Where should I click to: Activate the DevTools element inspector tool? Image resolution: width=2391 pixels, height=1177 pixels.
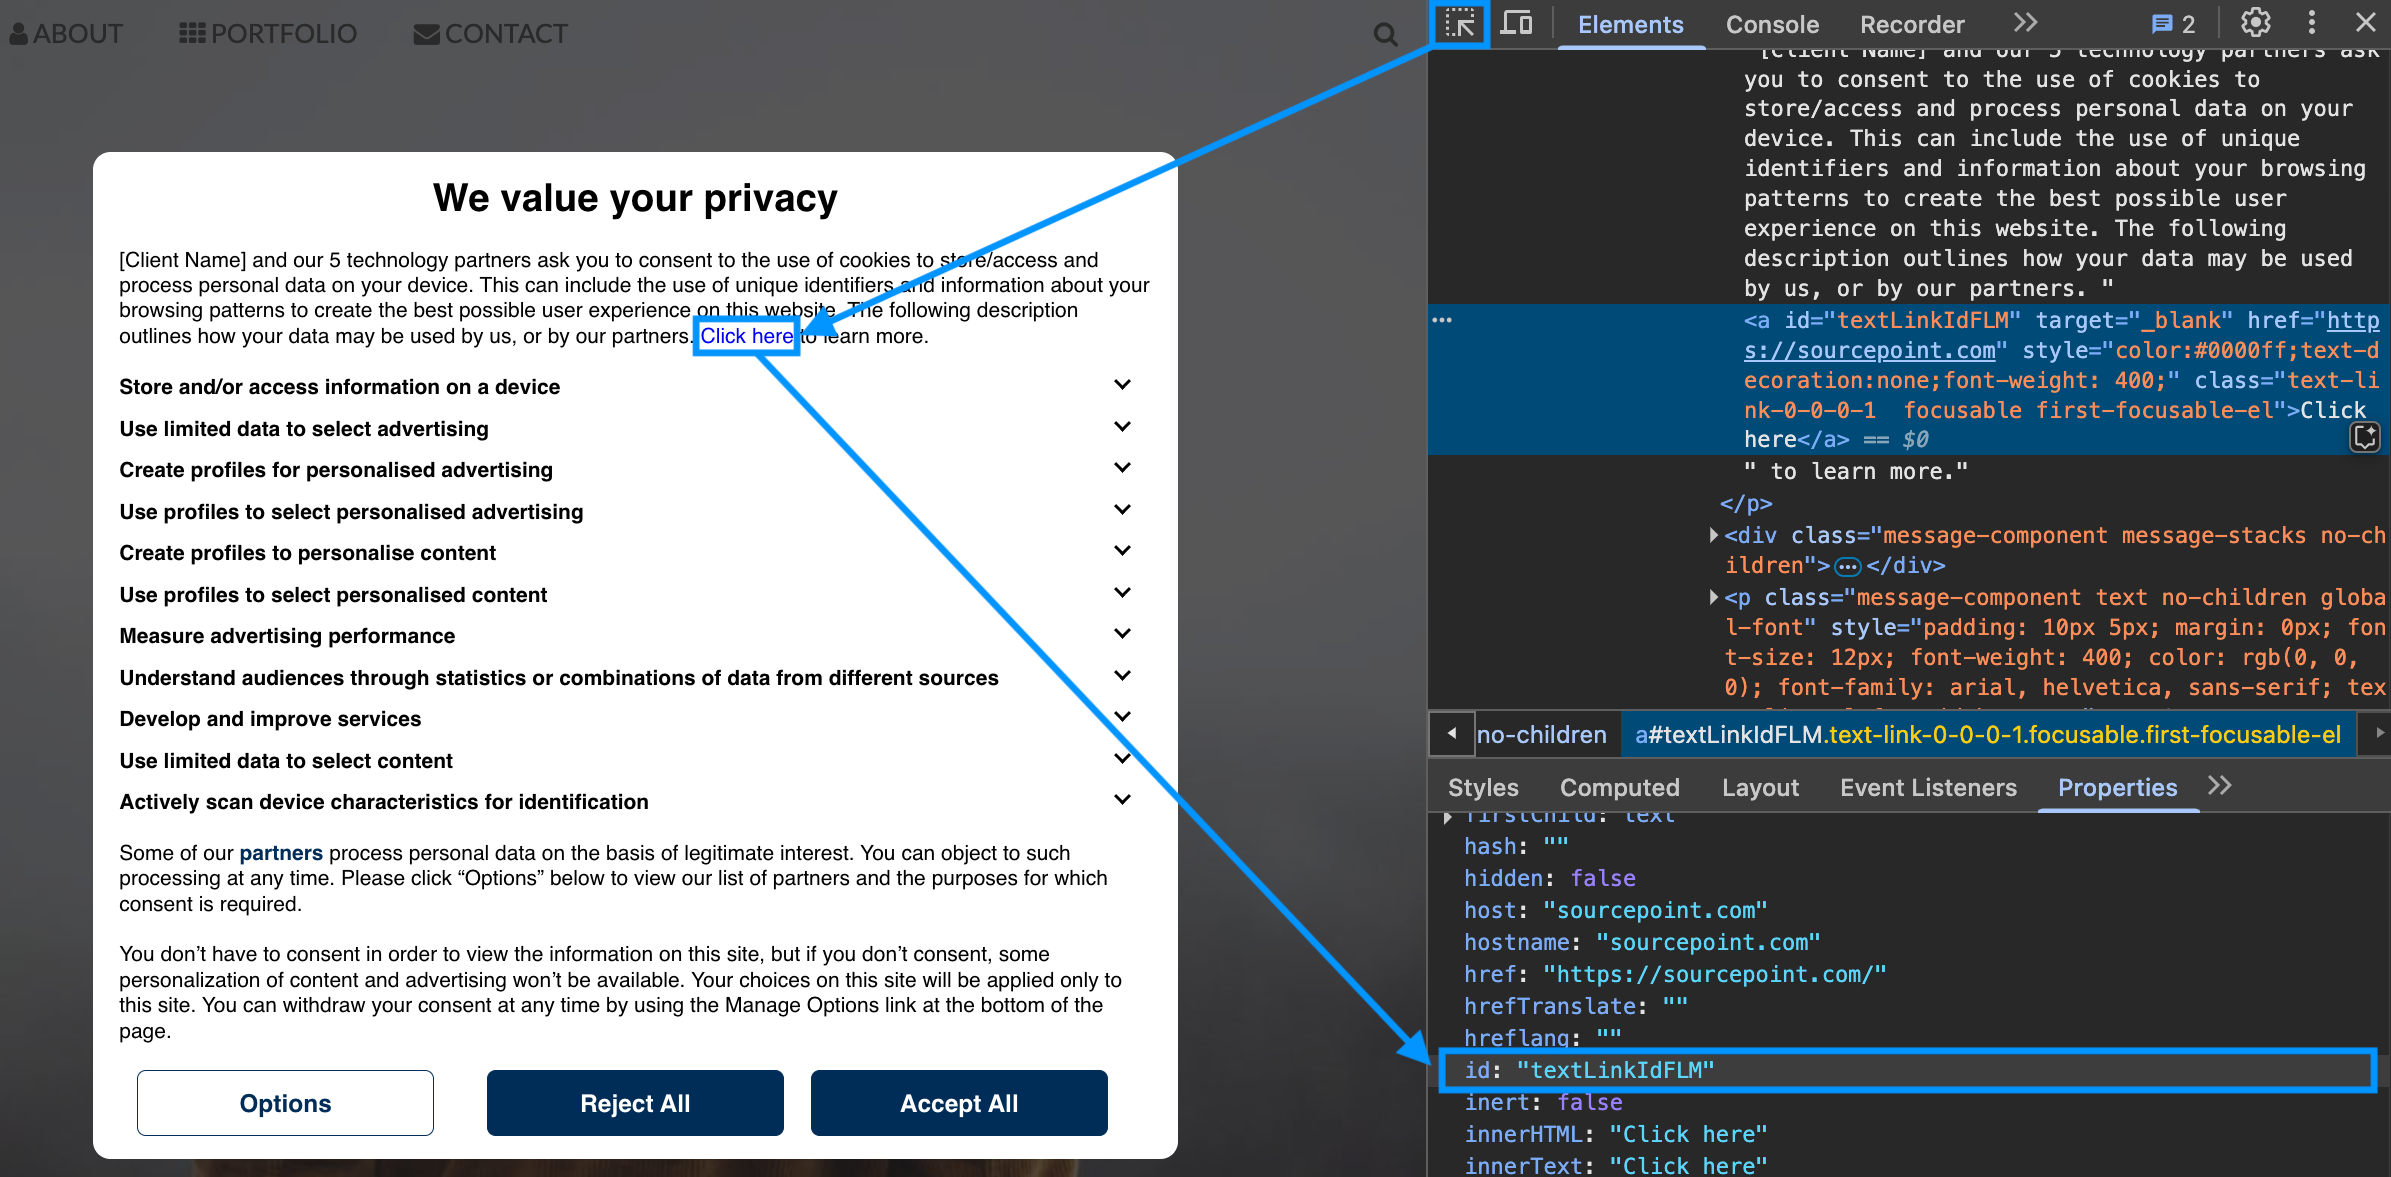pos(1460,23)
